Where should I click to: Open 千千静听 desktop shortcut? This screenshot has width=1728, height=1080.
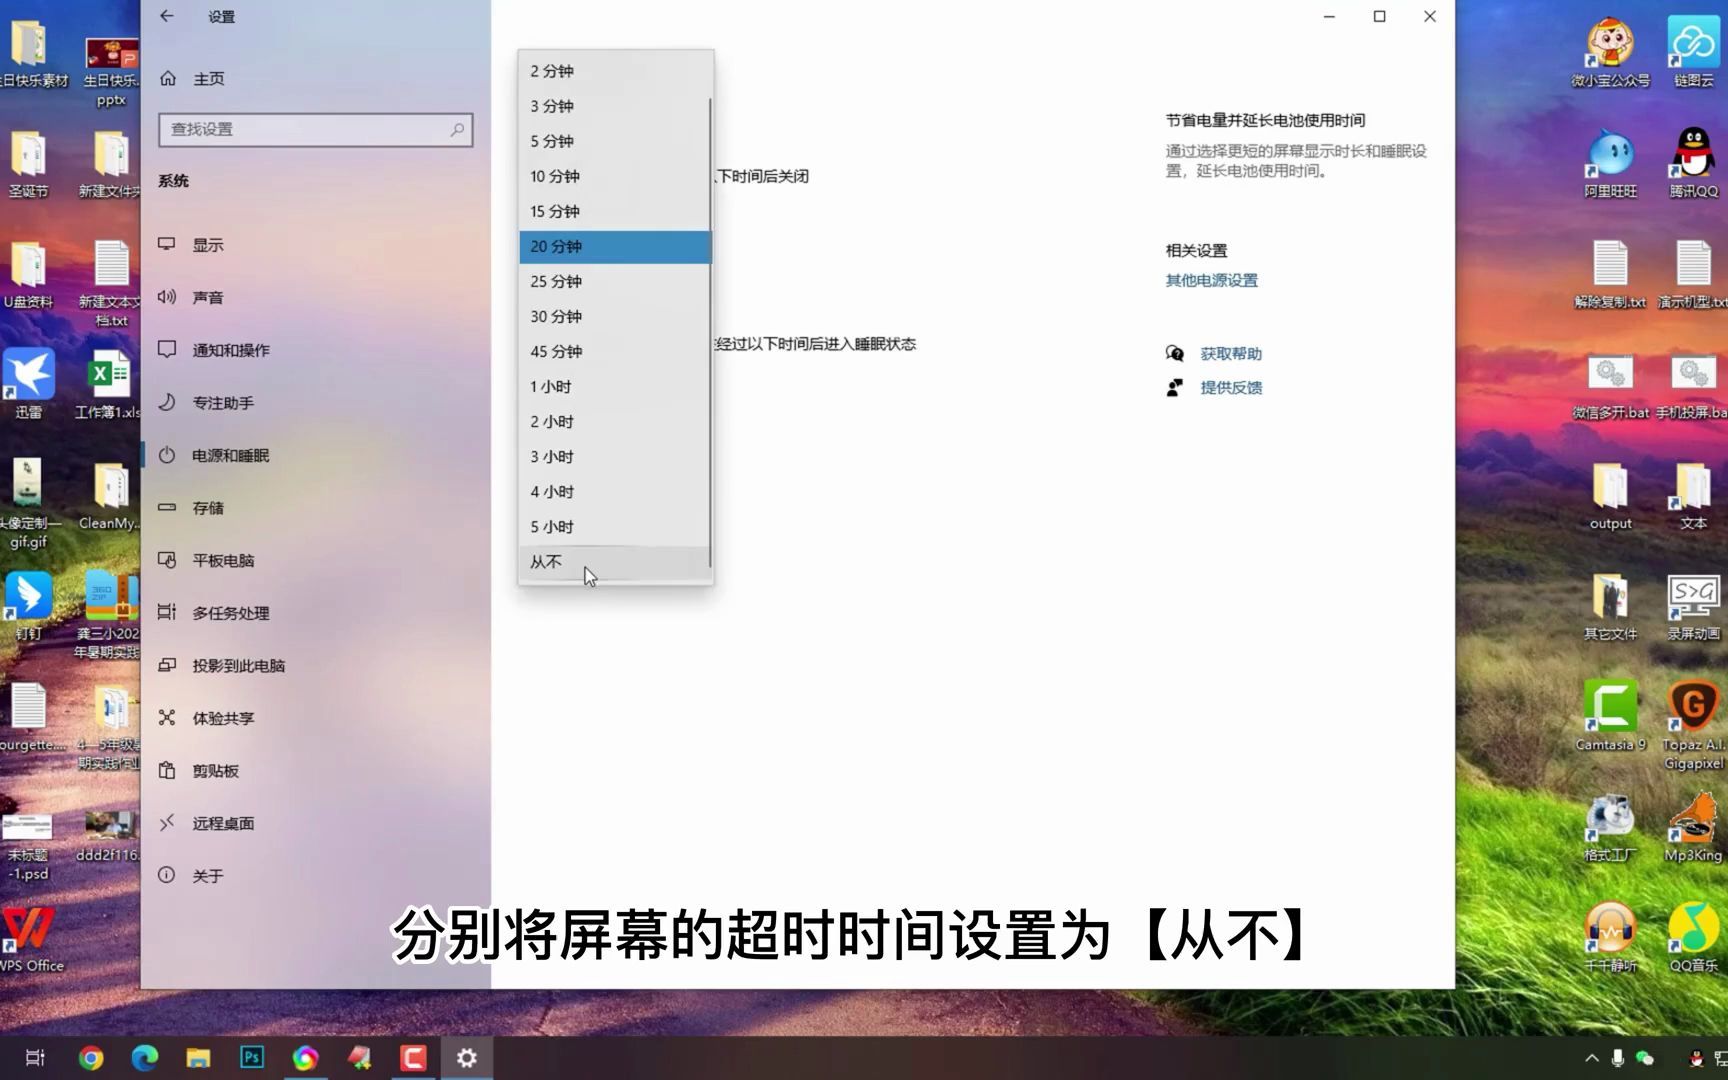coord(1610,937)
